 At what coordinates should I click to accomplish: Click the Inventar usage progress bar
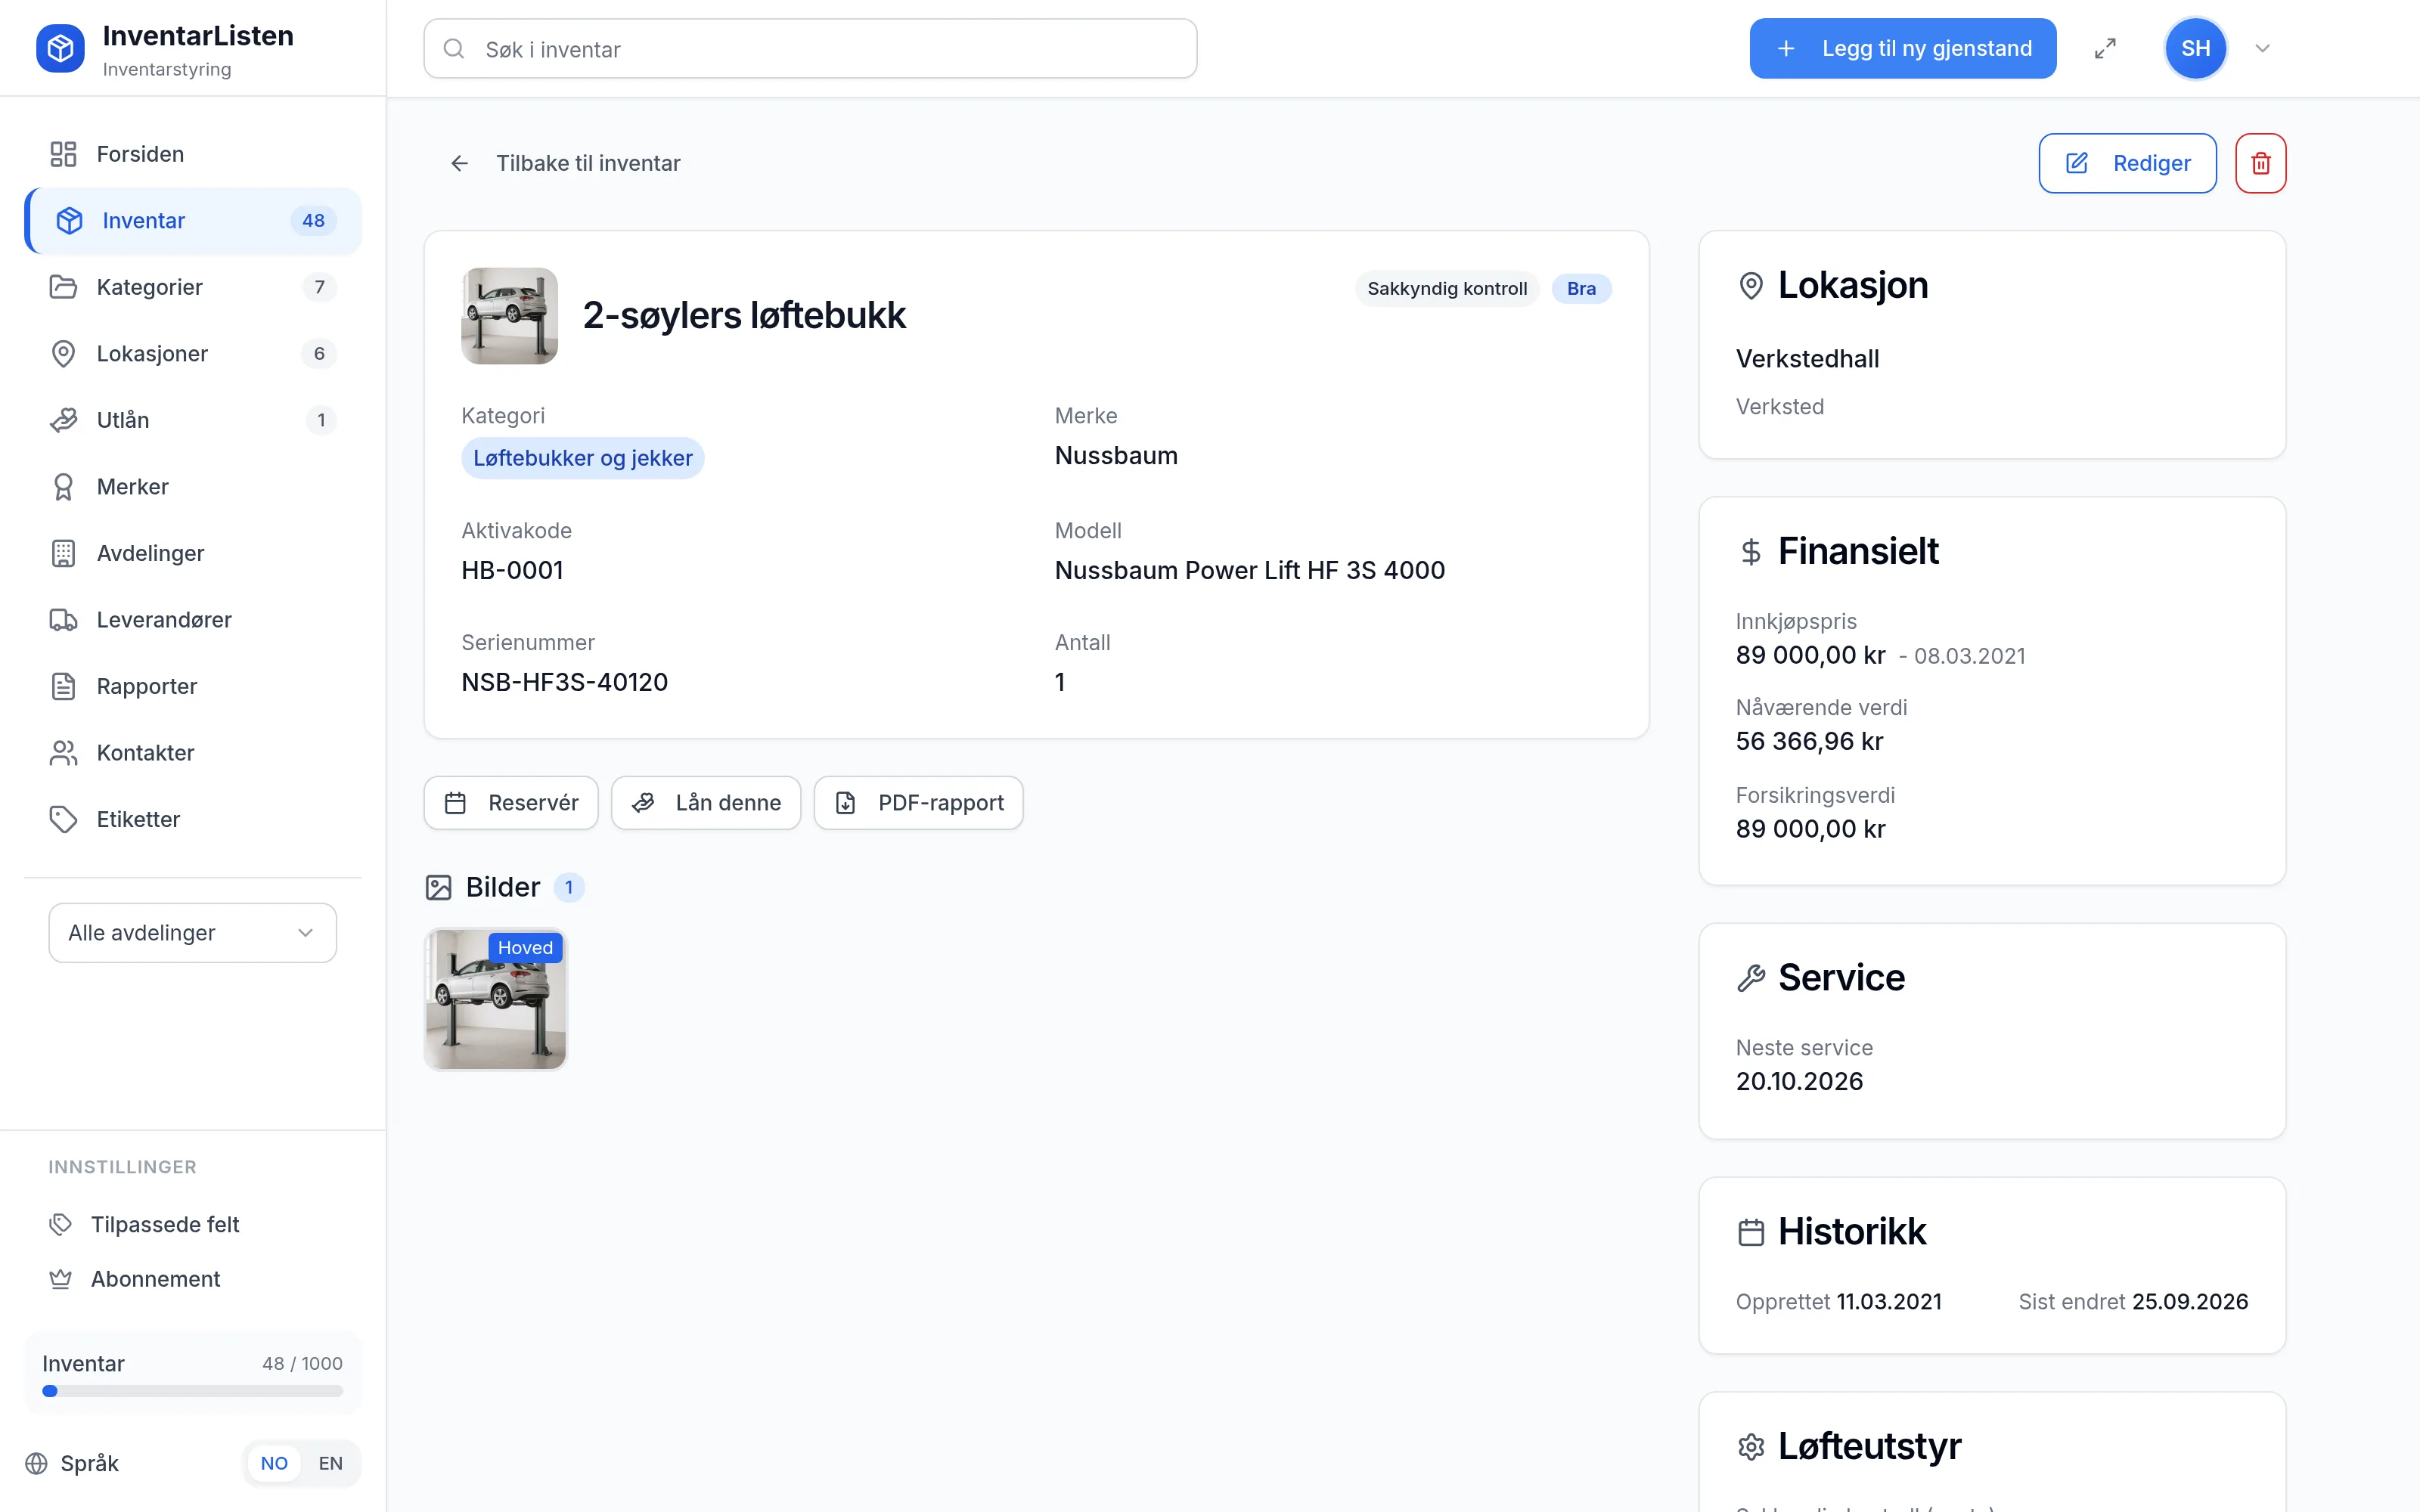coord(192,1391)
